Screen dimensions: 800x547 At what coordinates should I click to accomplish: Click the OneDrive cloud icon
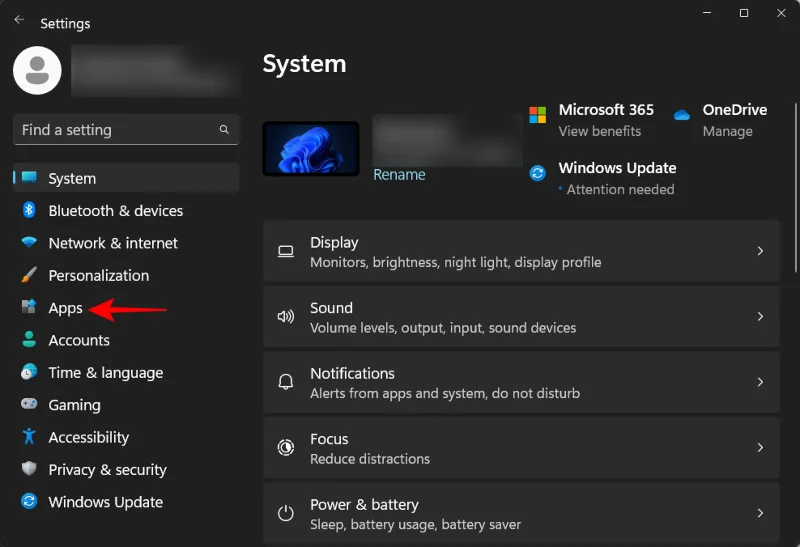coord(682,115)
